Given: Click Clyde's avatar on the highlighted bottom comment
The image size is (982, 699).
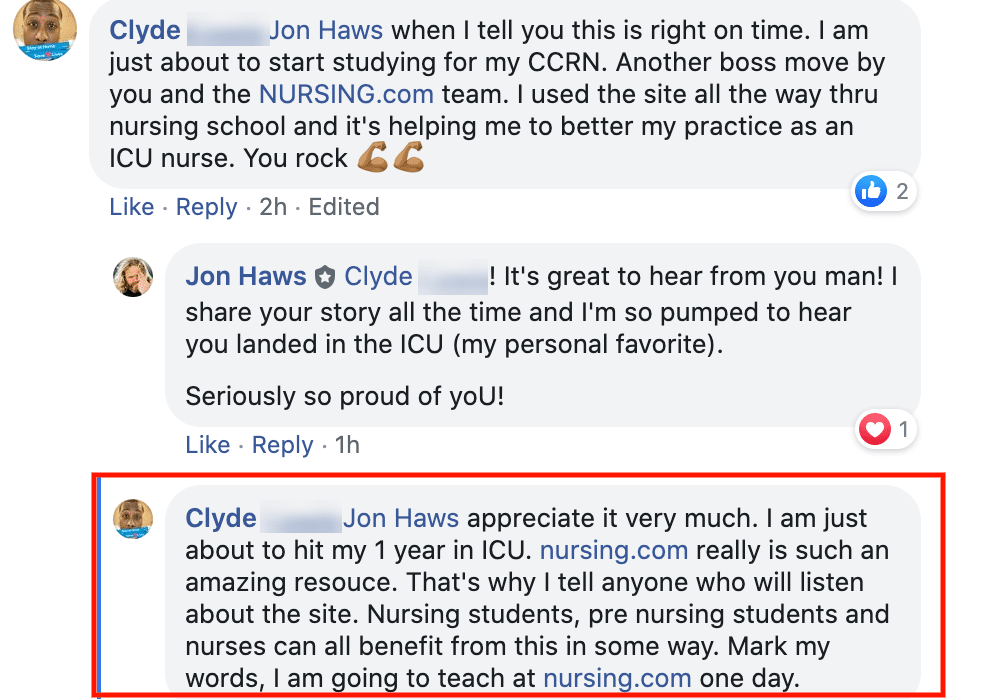Looking at the screenshot, I should (x=134, y=519).
